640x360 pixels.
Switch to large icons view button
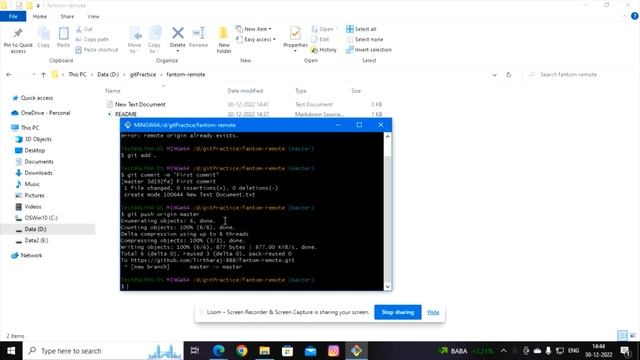click(x=632, y=336)
